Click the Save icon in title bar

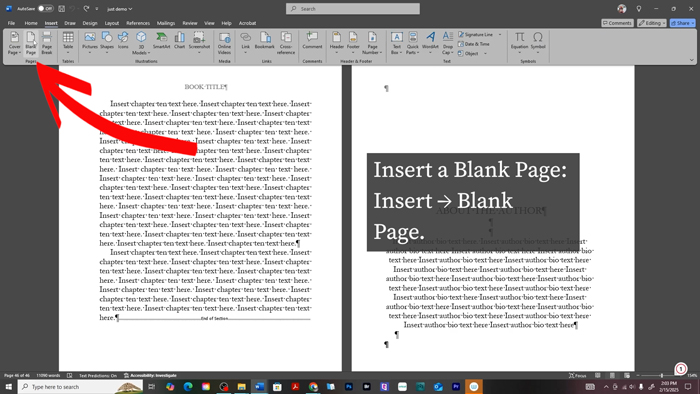(61, 8)
